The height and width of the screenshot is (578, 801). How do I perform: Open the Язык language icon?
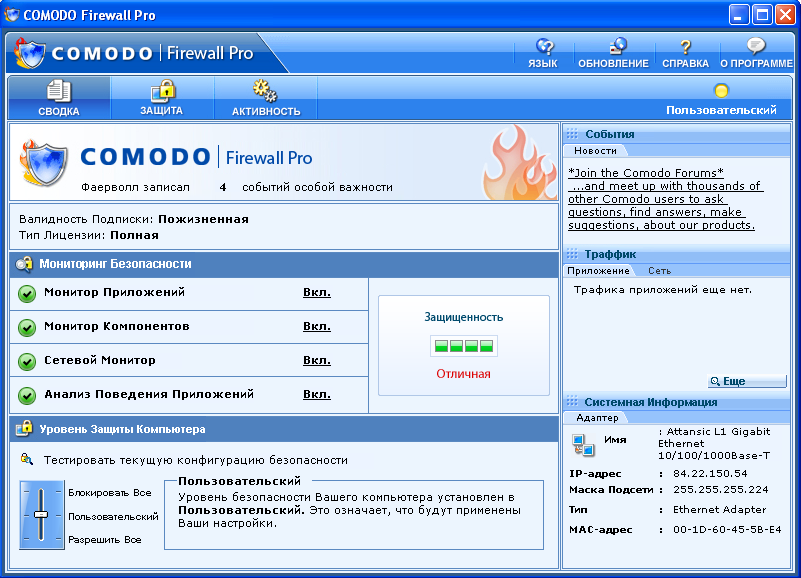[544, 47]
